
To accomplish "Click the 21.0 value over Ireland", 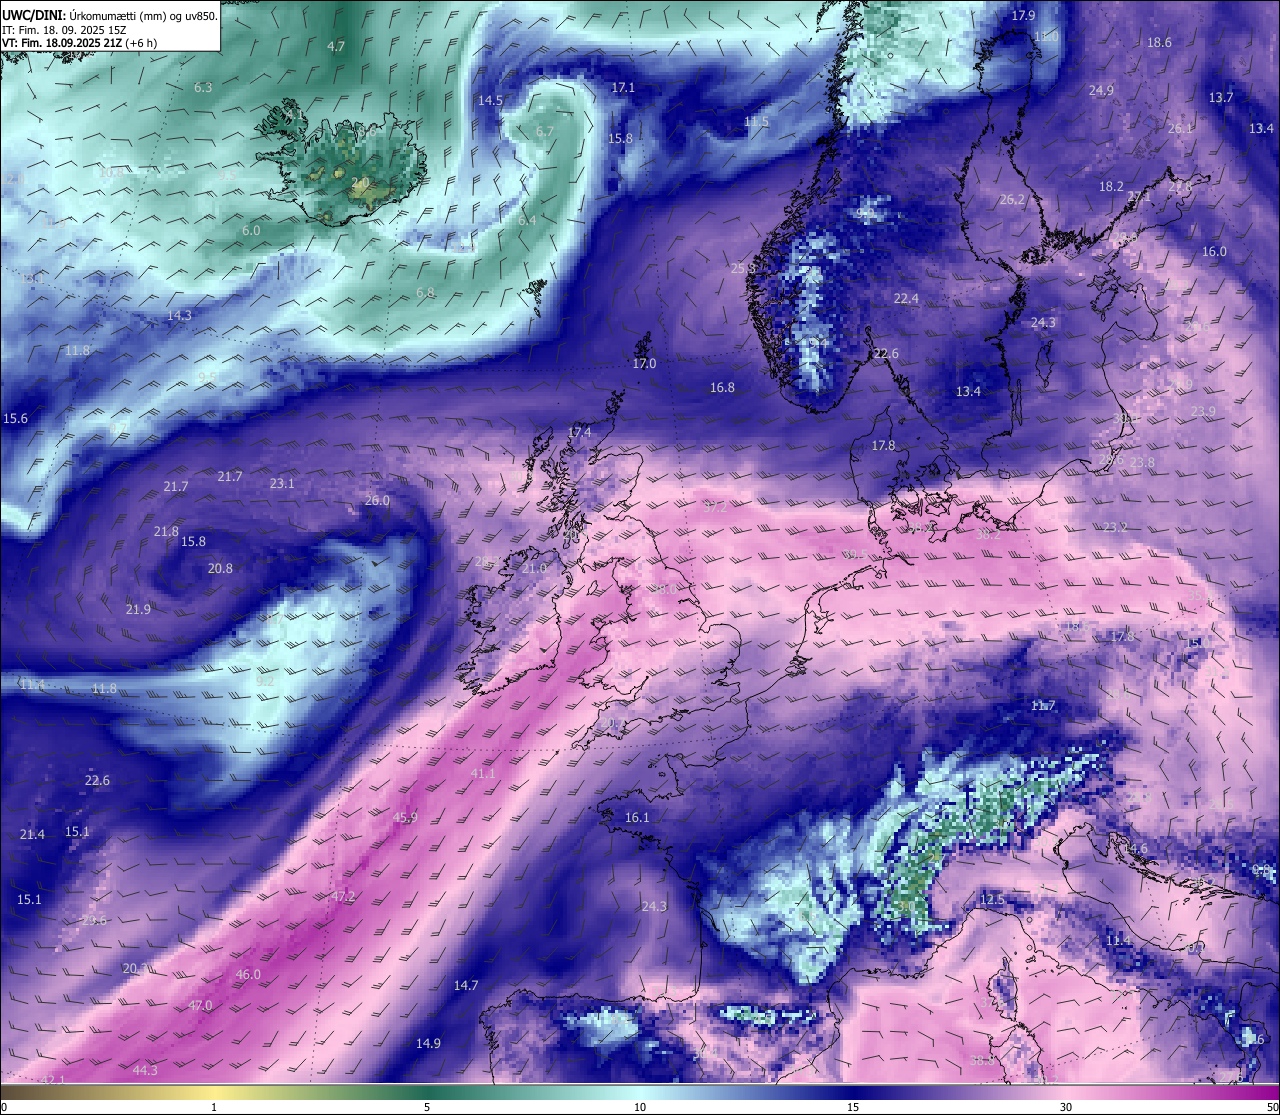I will tap(534, 569).
